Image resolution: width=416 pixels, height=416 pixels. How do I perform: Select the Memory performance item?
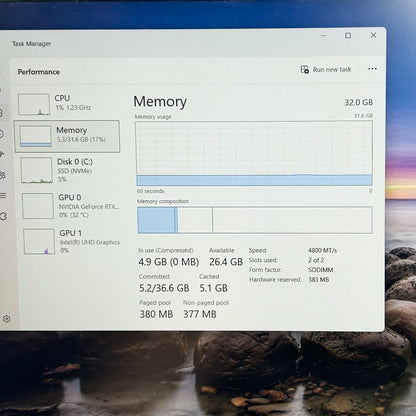tap(67, 136)
